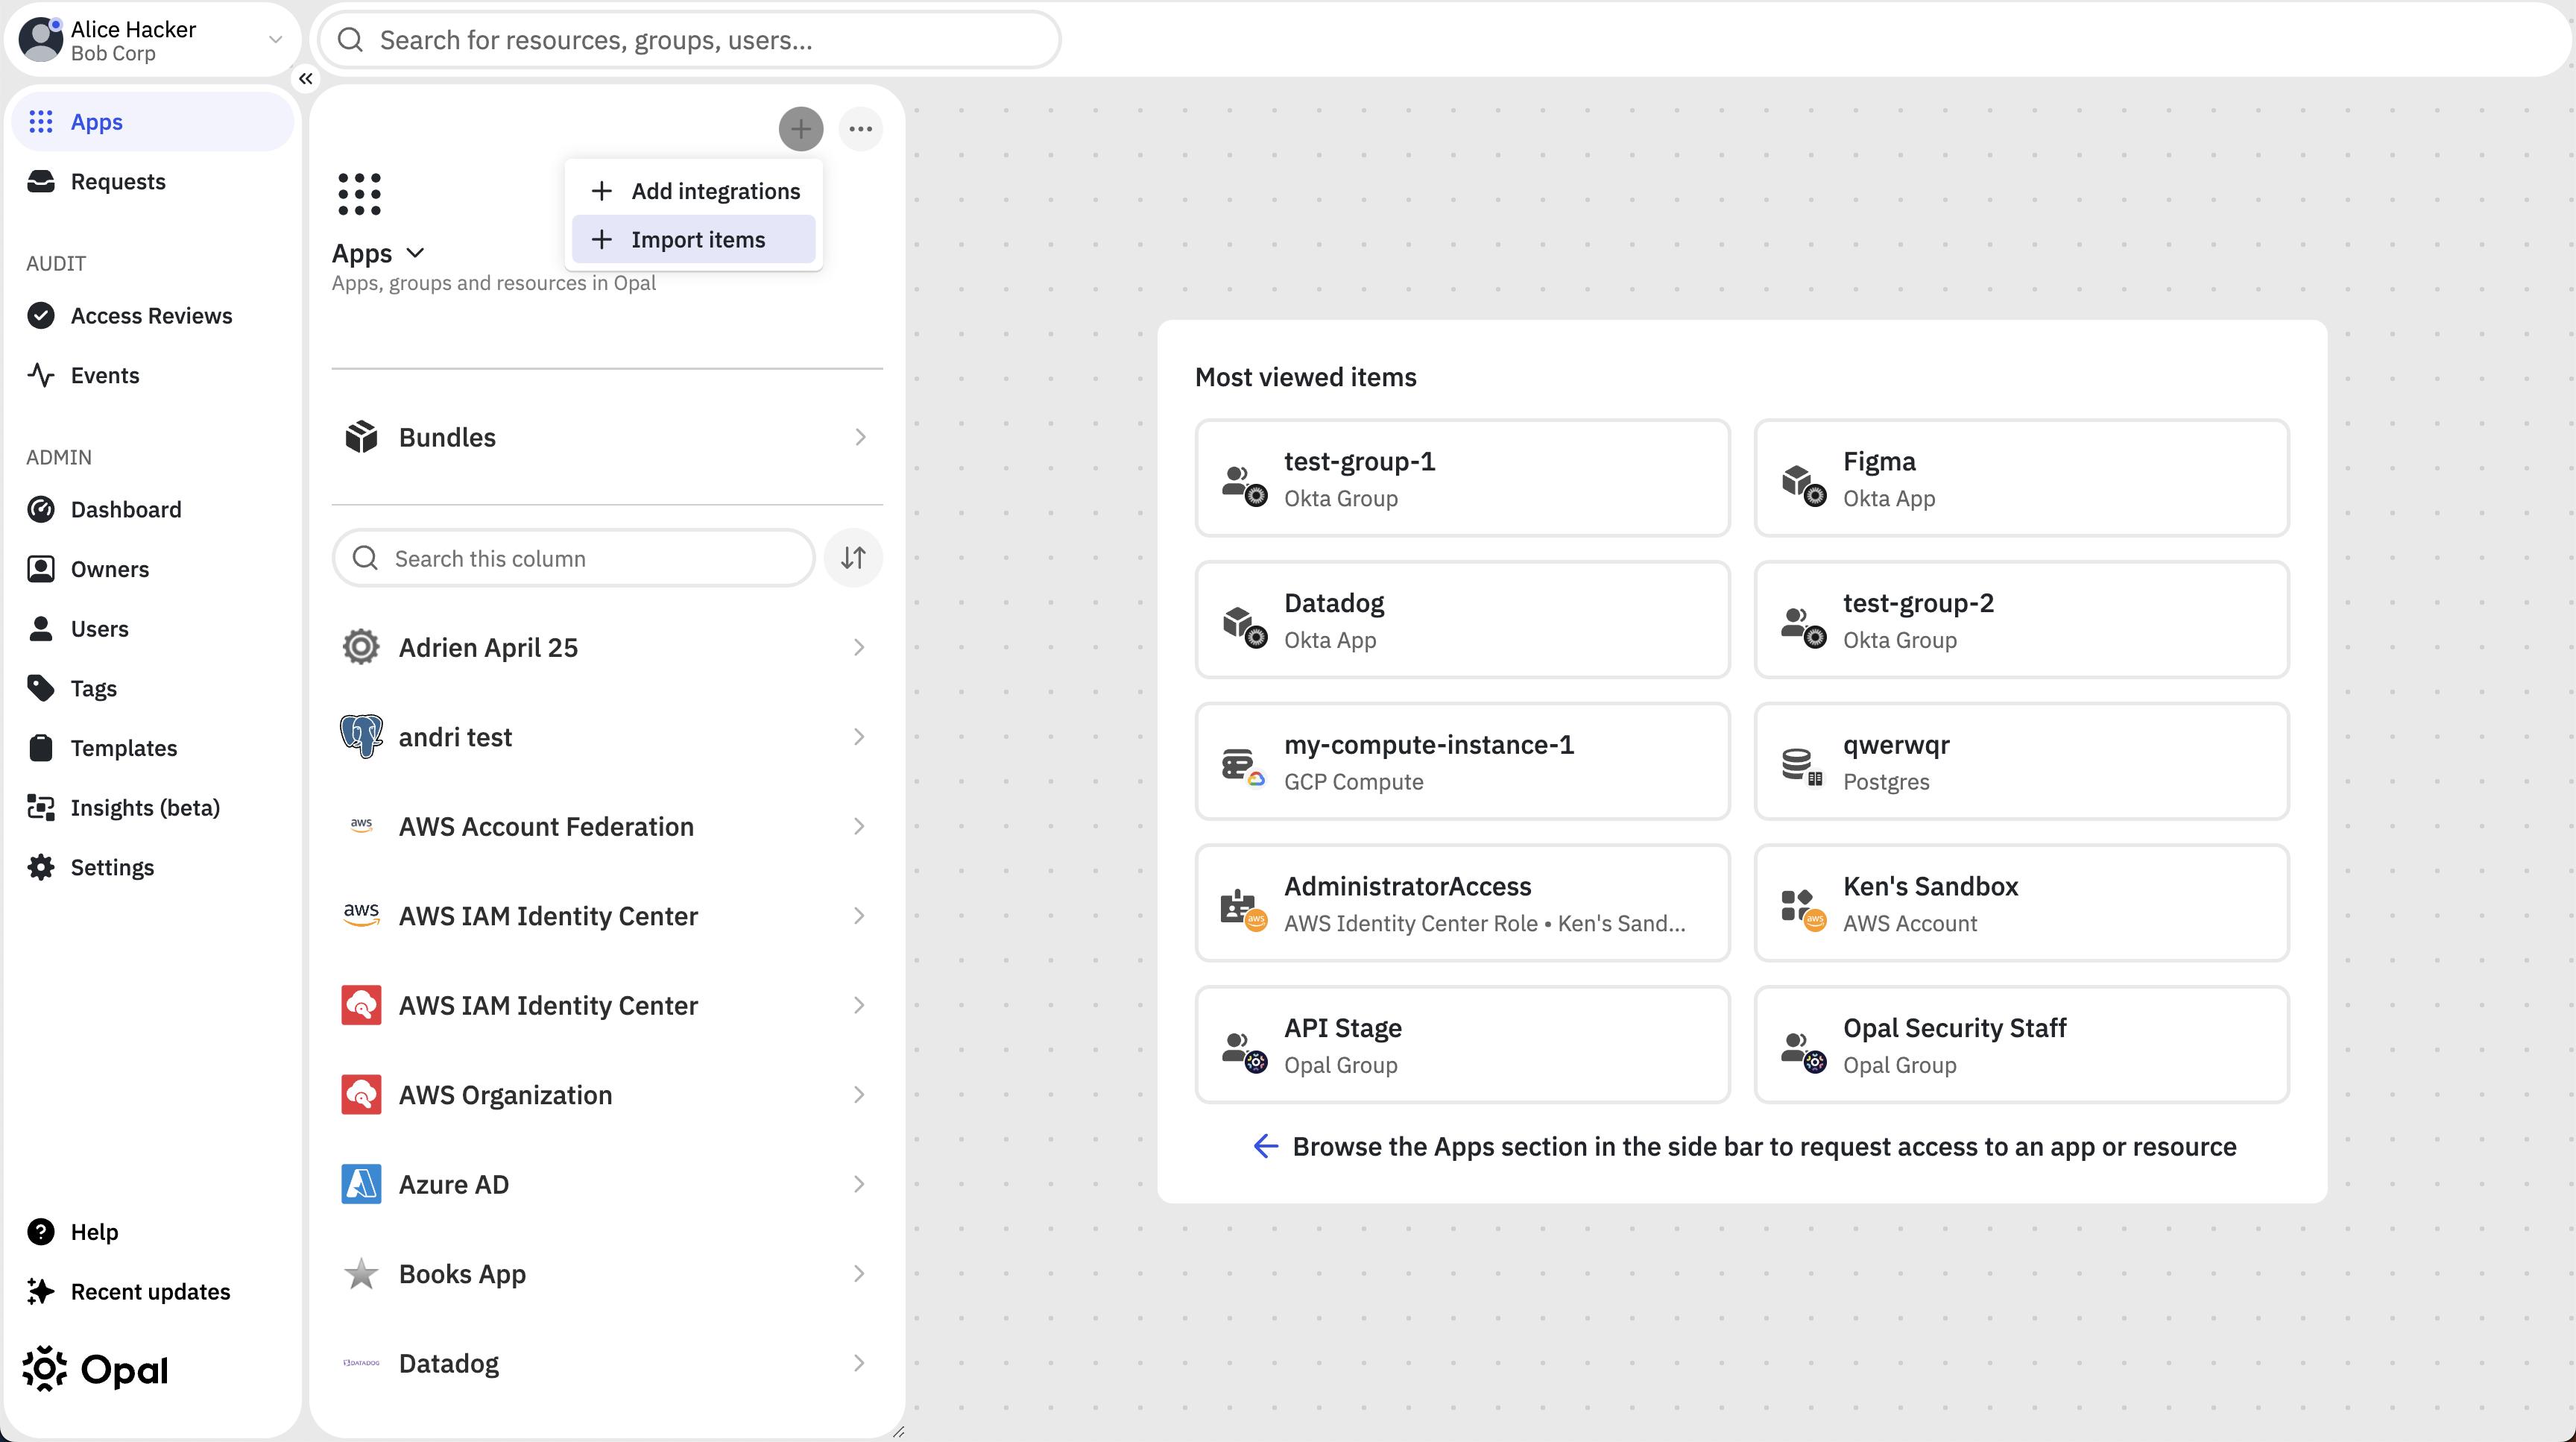Click the plus add button in Apps panel
Screen dimensions: 2576x1442
coord(801,129)
